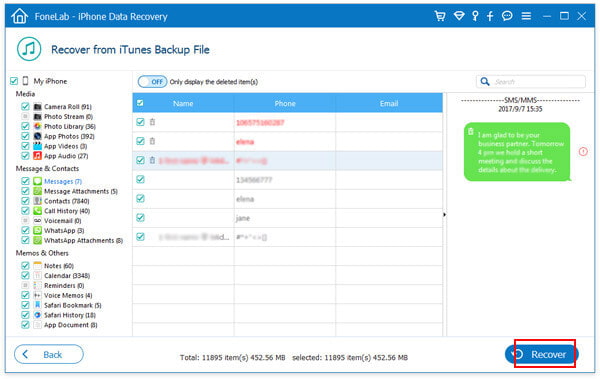Sort by the Name column header
The height and width of the screenshot is (379, 600).
tap(183, 103)
